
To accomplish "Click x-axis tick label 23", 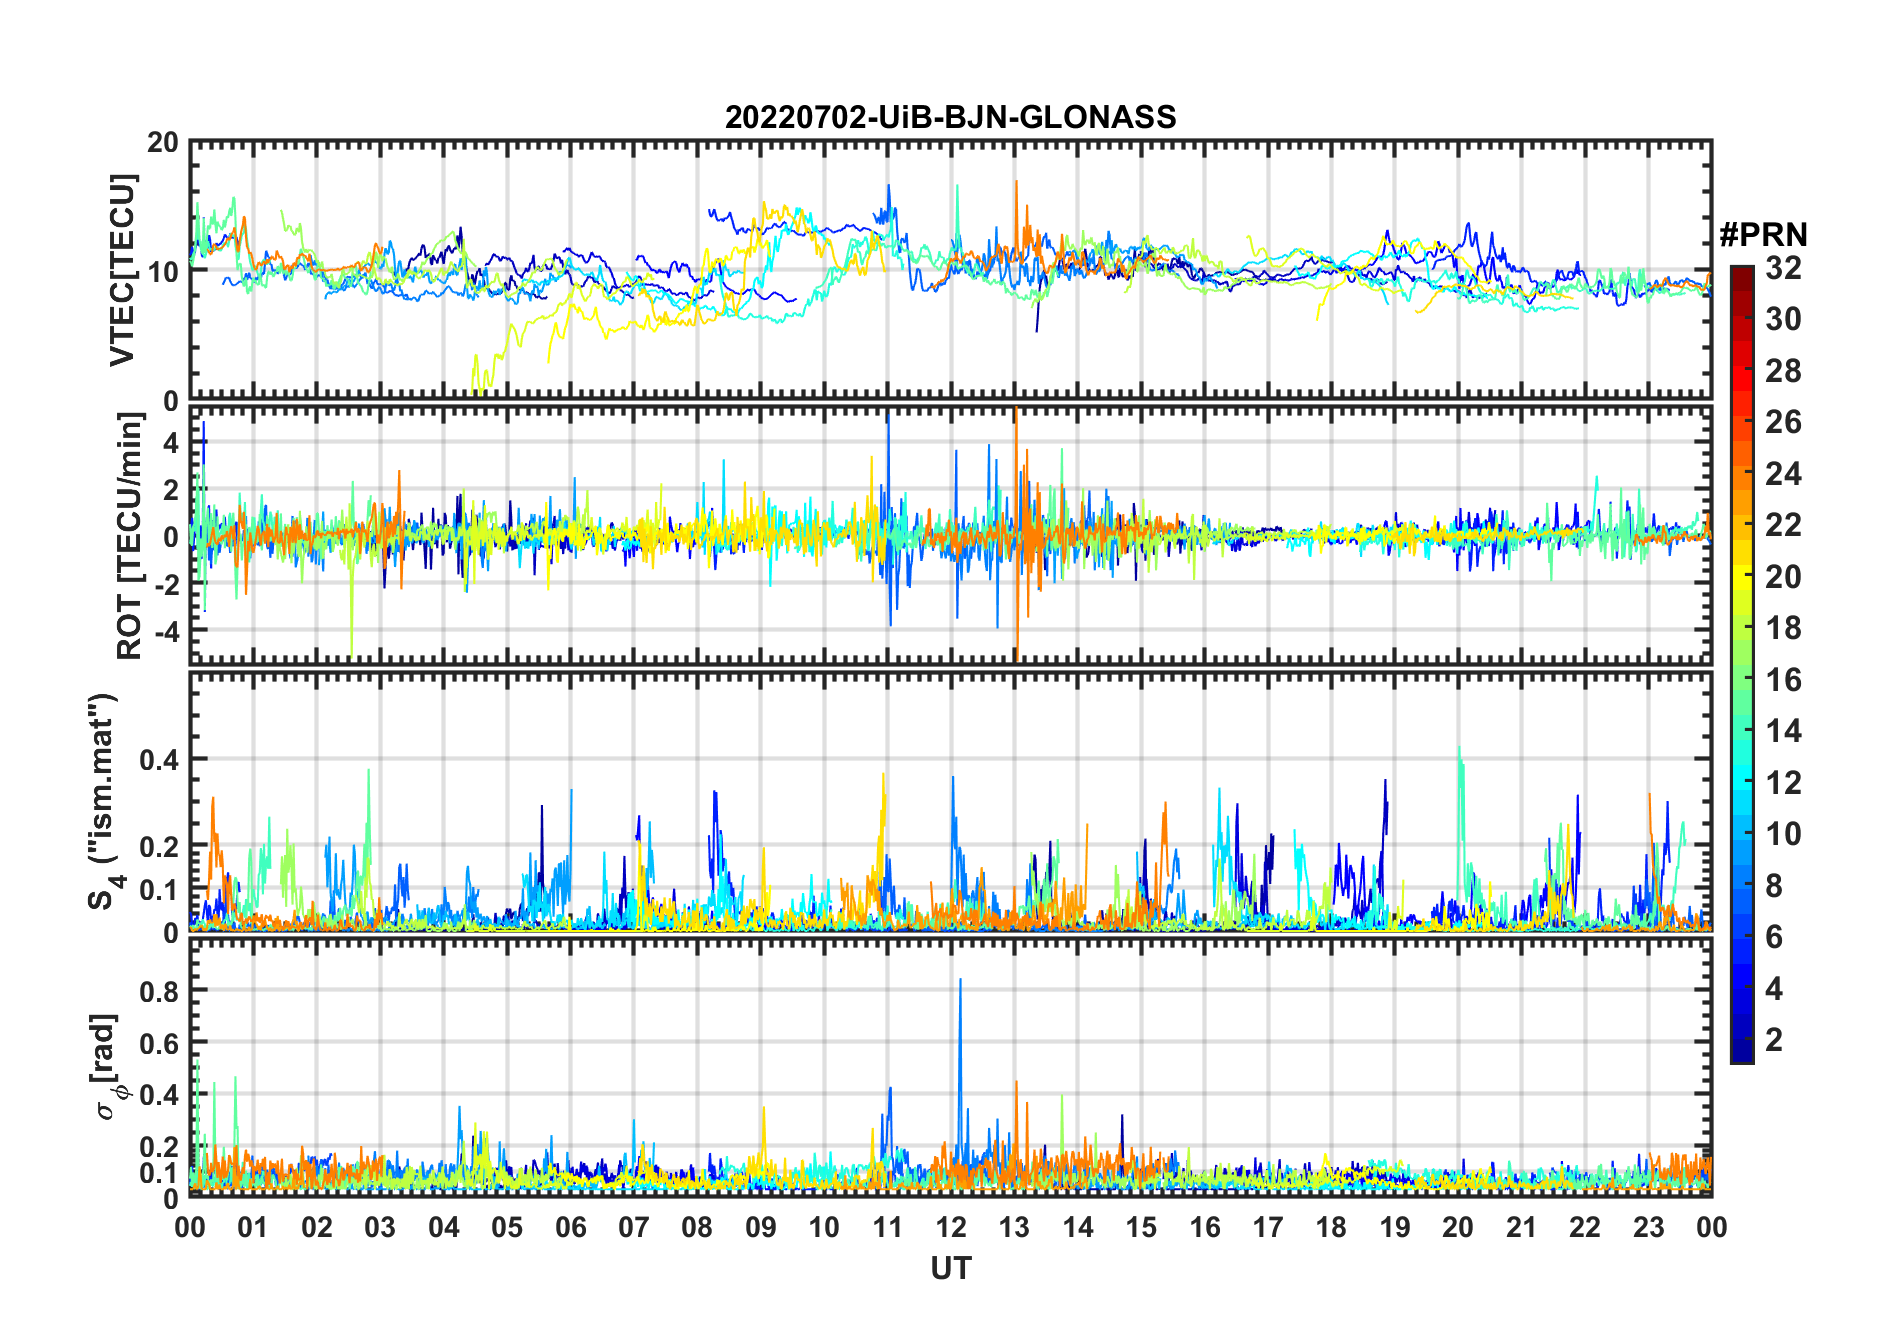I will point(1648,1227).
